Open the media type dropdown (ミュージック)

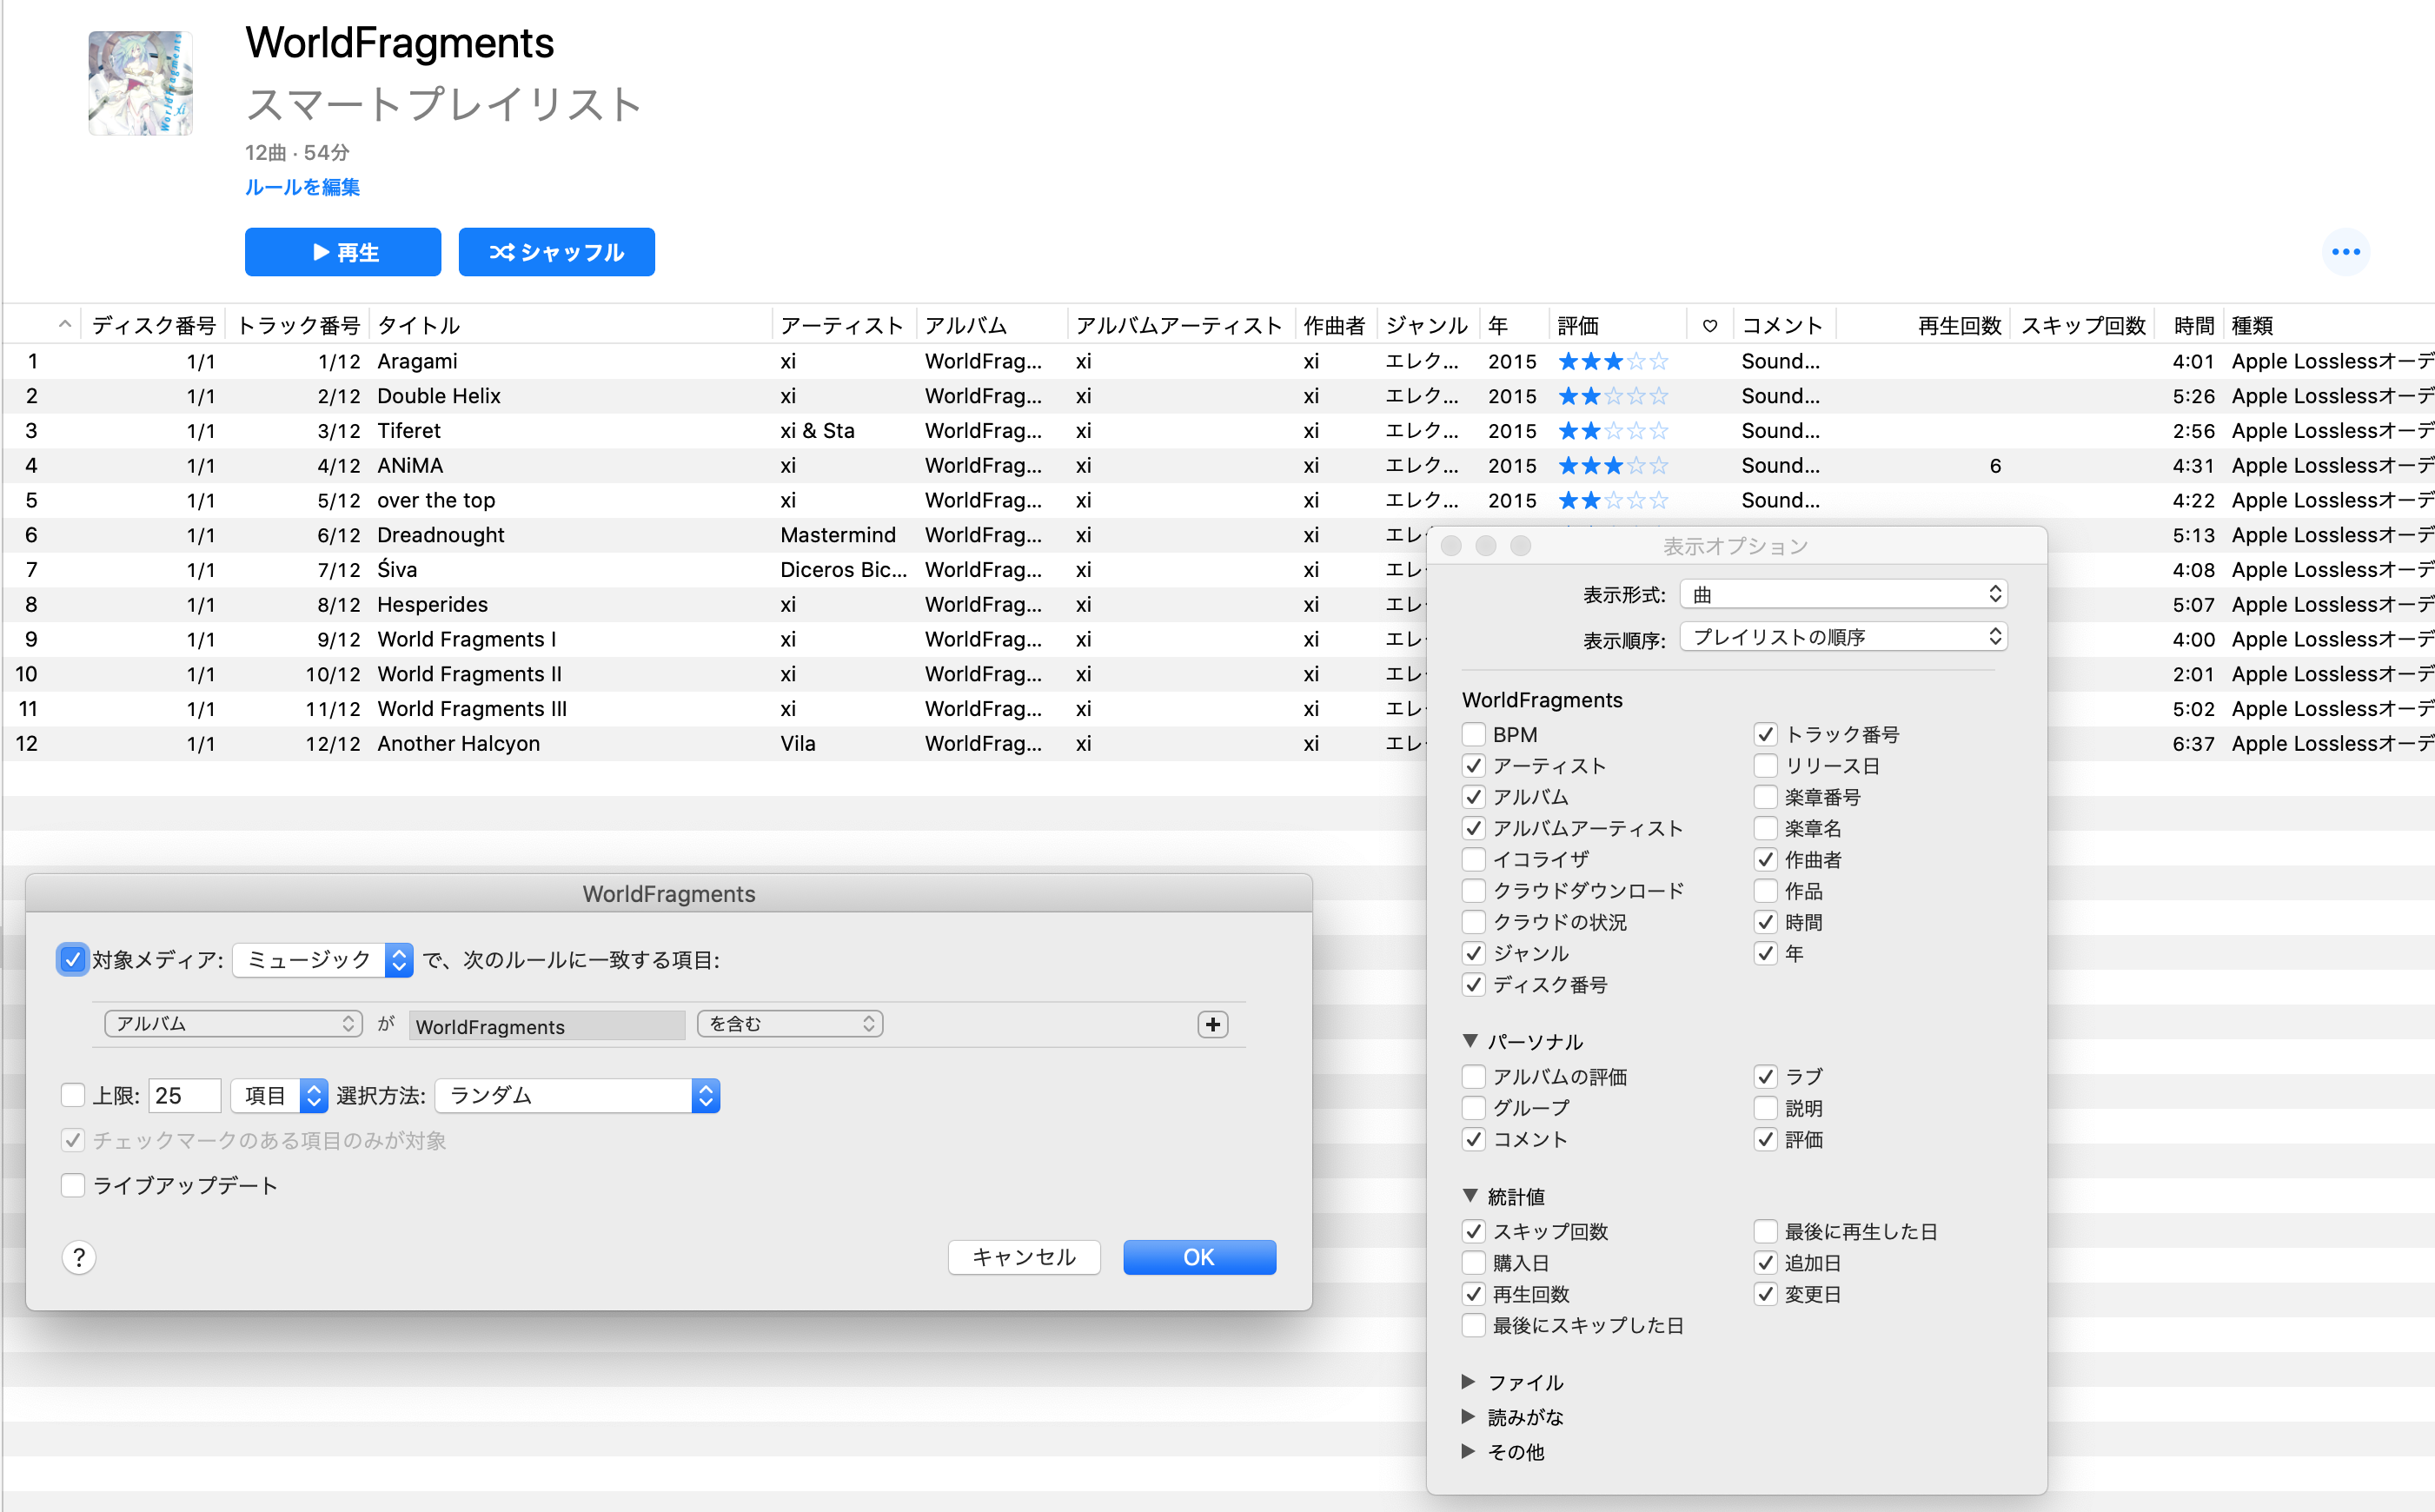tap(322, 960)
